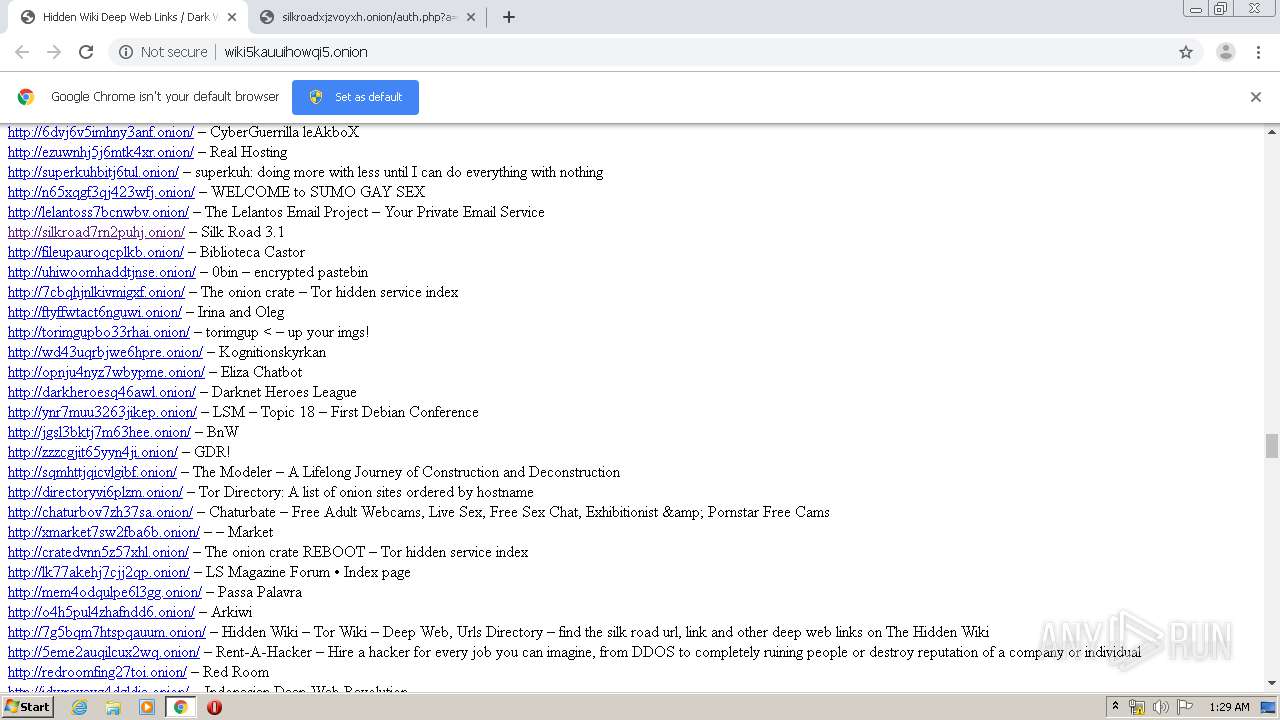This screenshot has height=720, width=1280.
Task: Launch Internet Explorer from the taskbar
Action: [x=79, y=707]
